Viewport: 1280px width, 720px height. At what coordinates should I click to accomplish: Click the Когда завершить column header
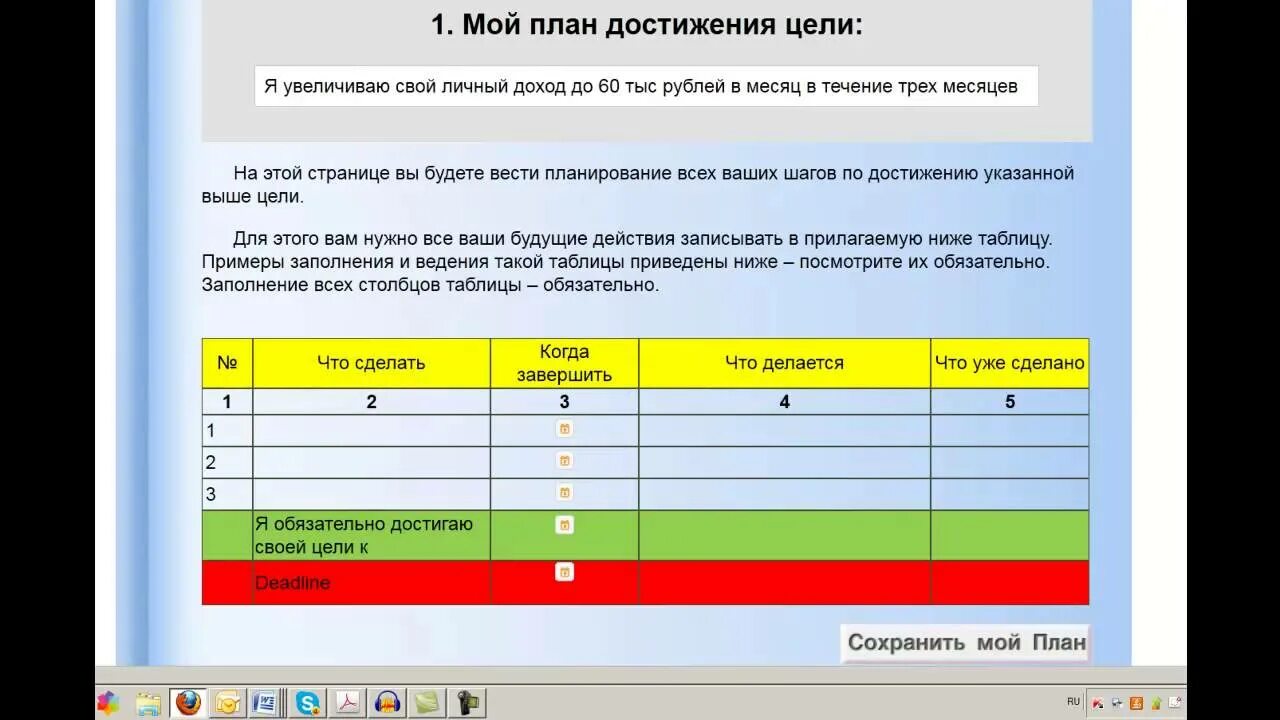[564, 363]
